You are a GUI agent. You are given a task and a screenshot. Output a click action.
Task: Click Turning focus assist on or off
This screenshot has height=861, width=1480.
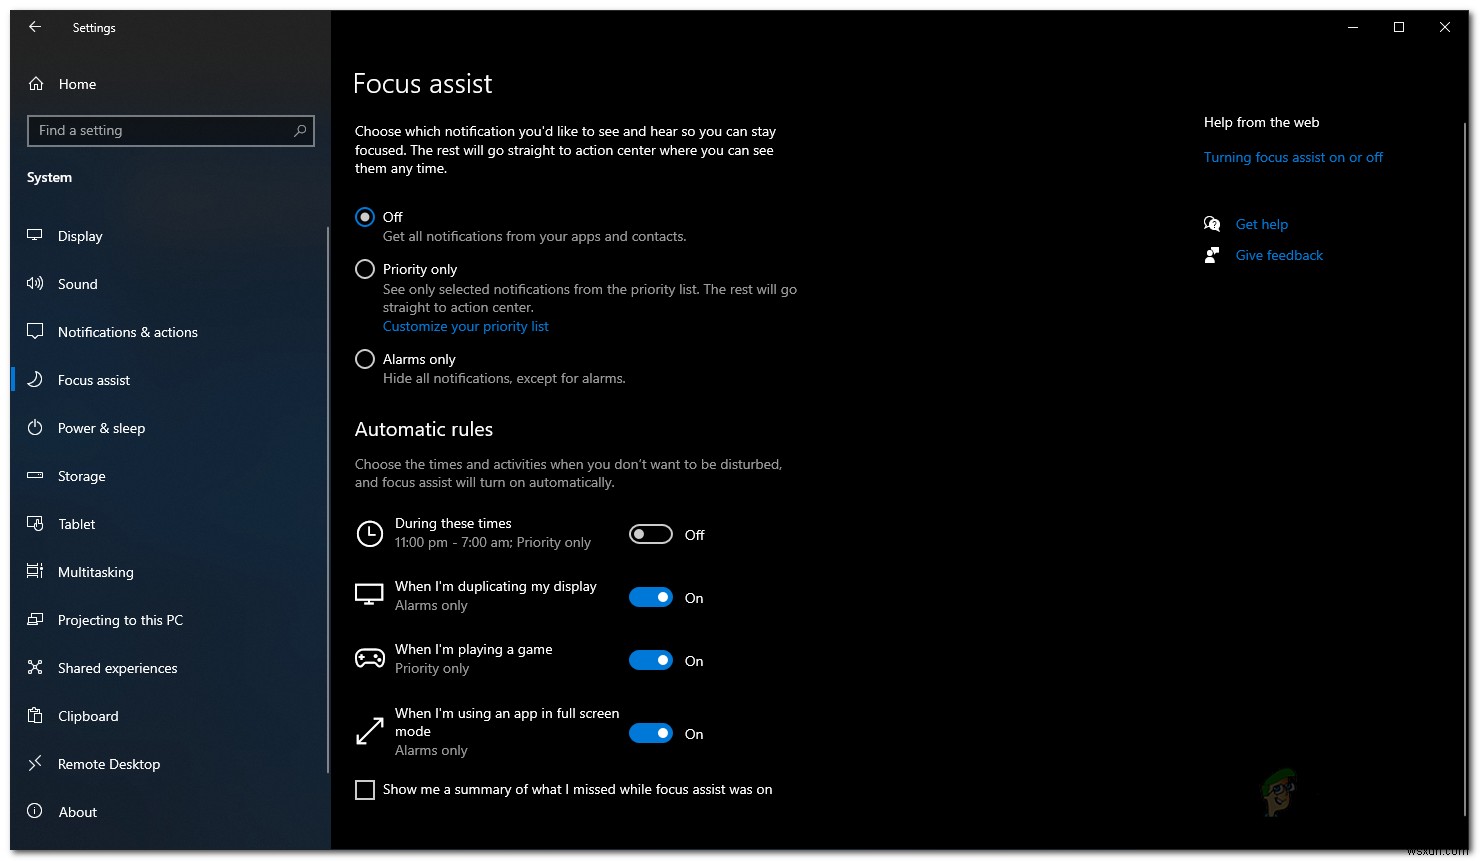[x=1293, y=157]
